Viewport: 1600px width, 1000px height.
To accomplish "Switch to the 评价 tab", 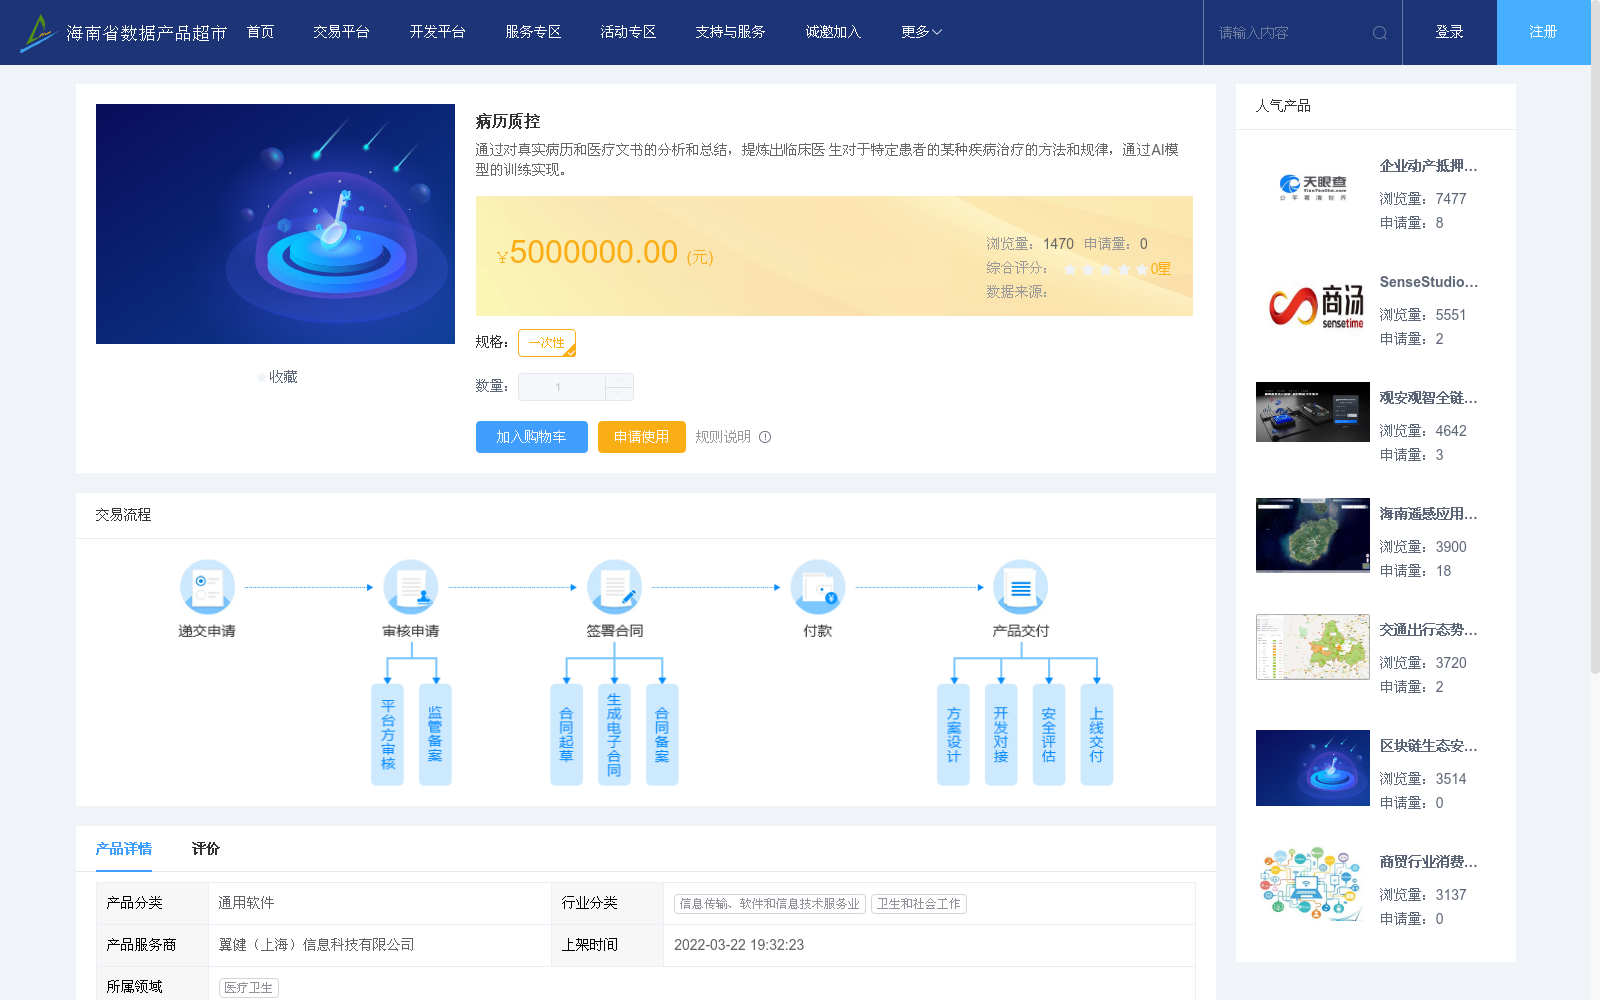I will (206, 848).
